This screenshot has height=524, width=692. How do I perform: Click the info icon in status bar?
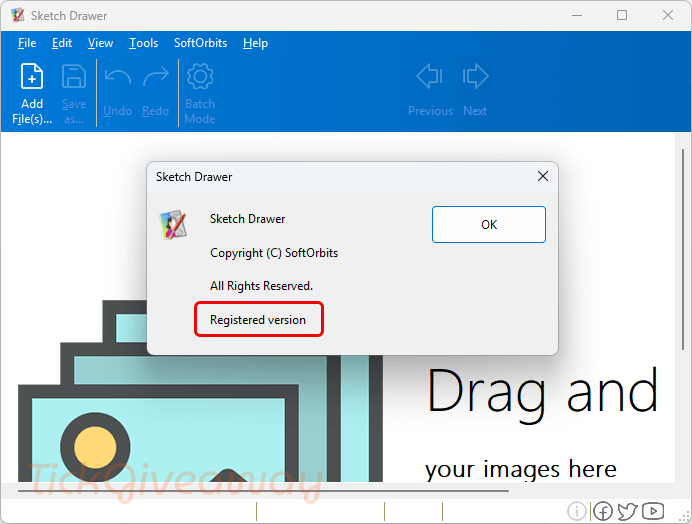[x=576, y=511]
